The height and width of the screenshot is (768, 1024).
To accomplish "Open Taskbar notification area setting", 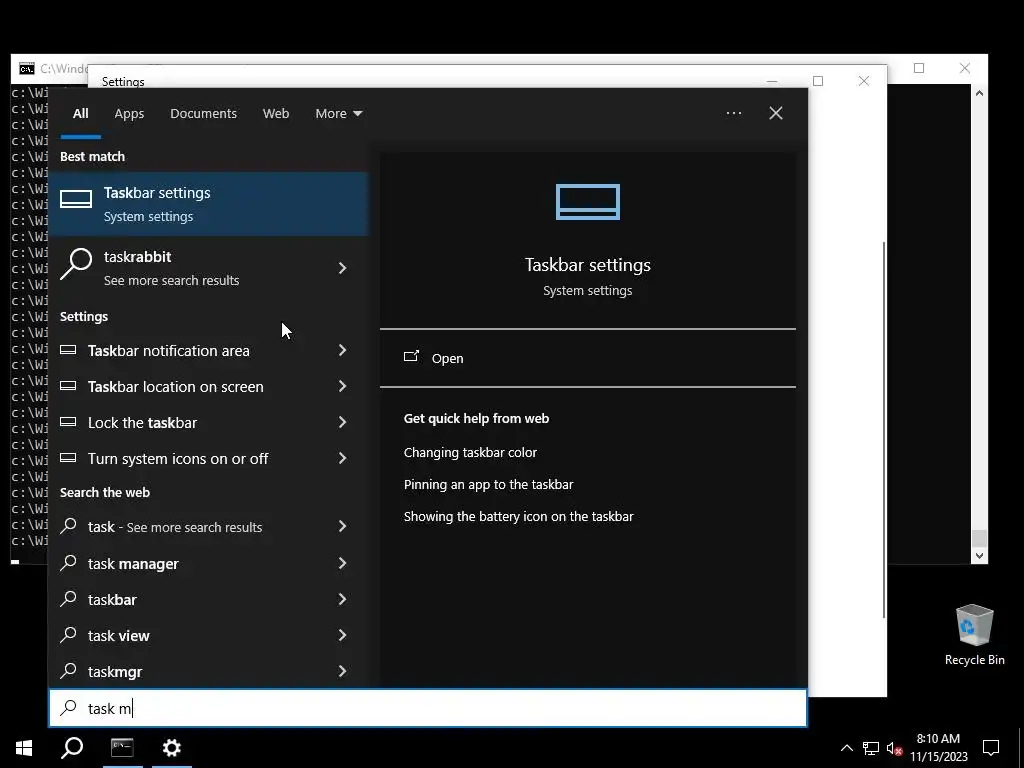I will [188, 351].
